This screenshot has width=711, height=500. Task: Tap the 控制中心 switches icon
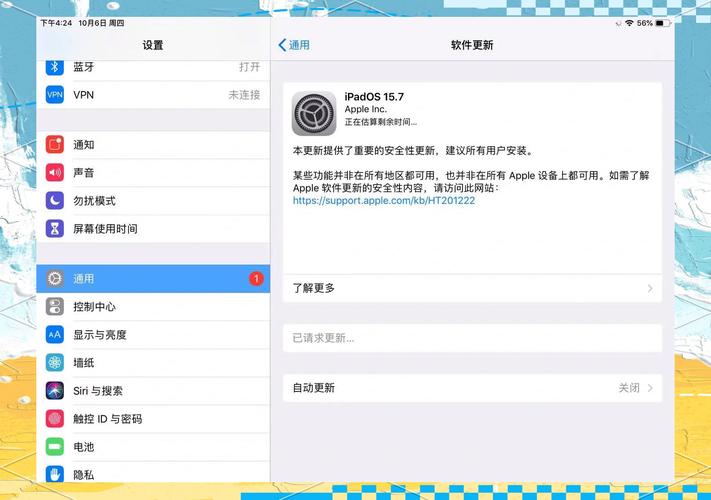(x=55, y=306)
